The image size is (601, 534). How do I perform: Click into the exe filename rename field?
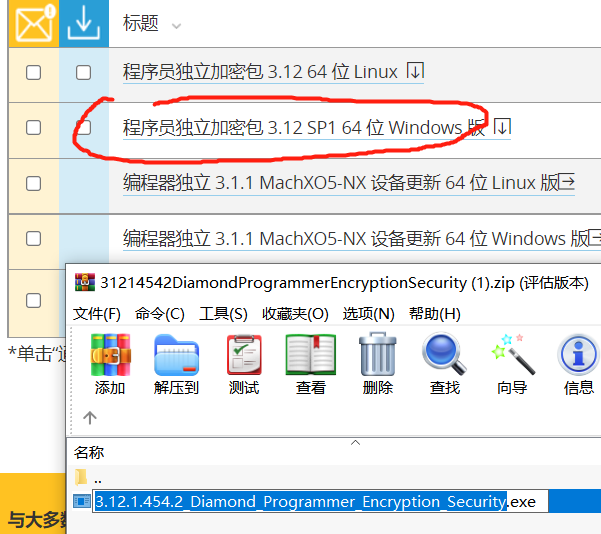coord(320,501)
